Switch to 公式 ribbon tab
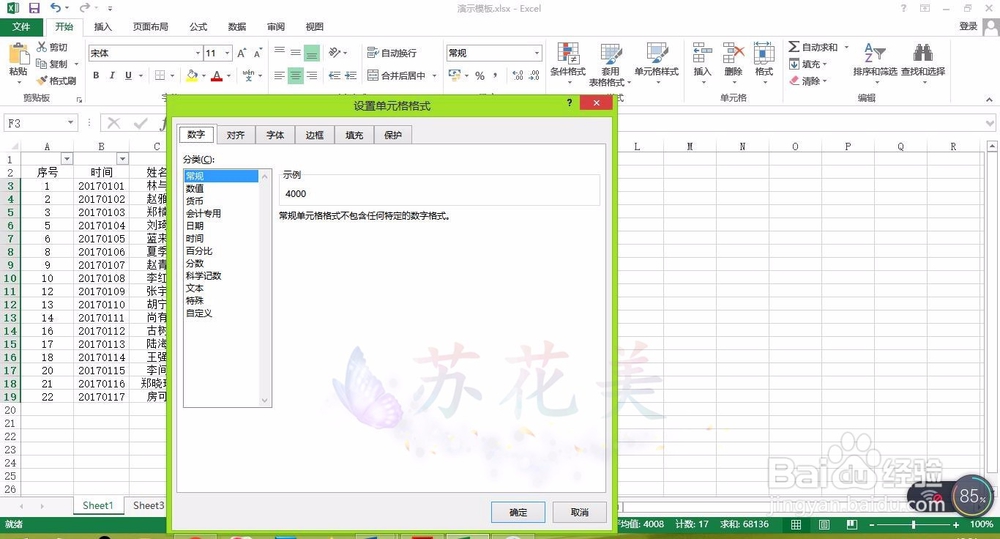Screen dimensions: 1000x539 pyautogui.click(x=198, y=27)
